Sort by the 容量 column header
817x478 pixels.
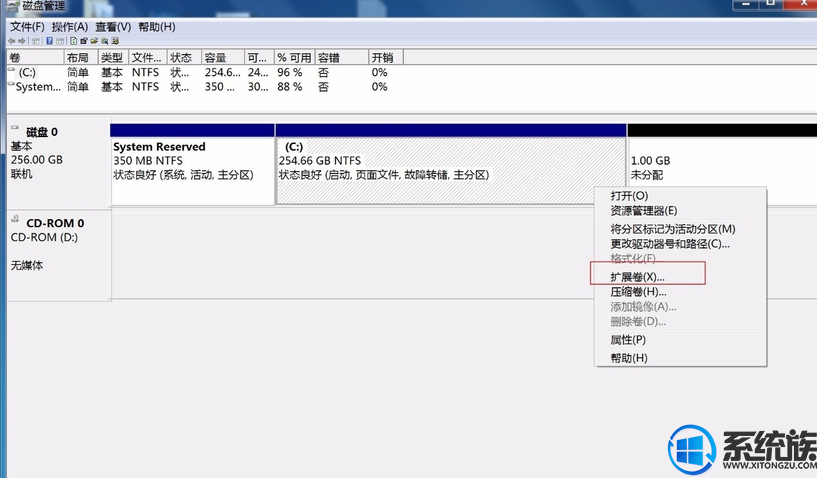222,57
